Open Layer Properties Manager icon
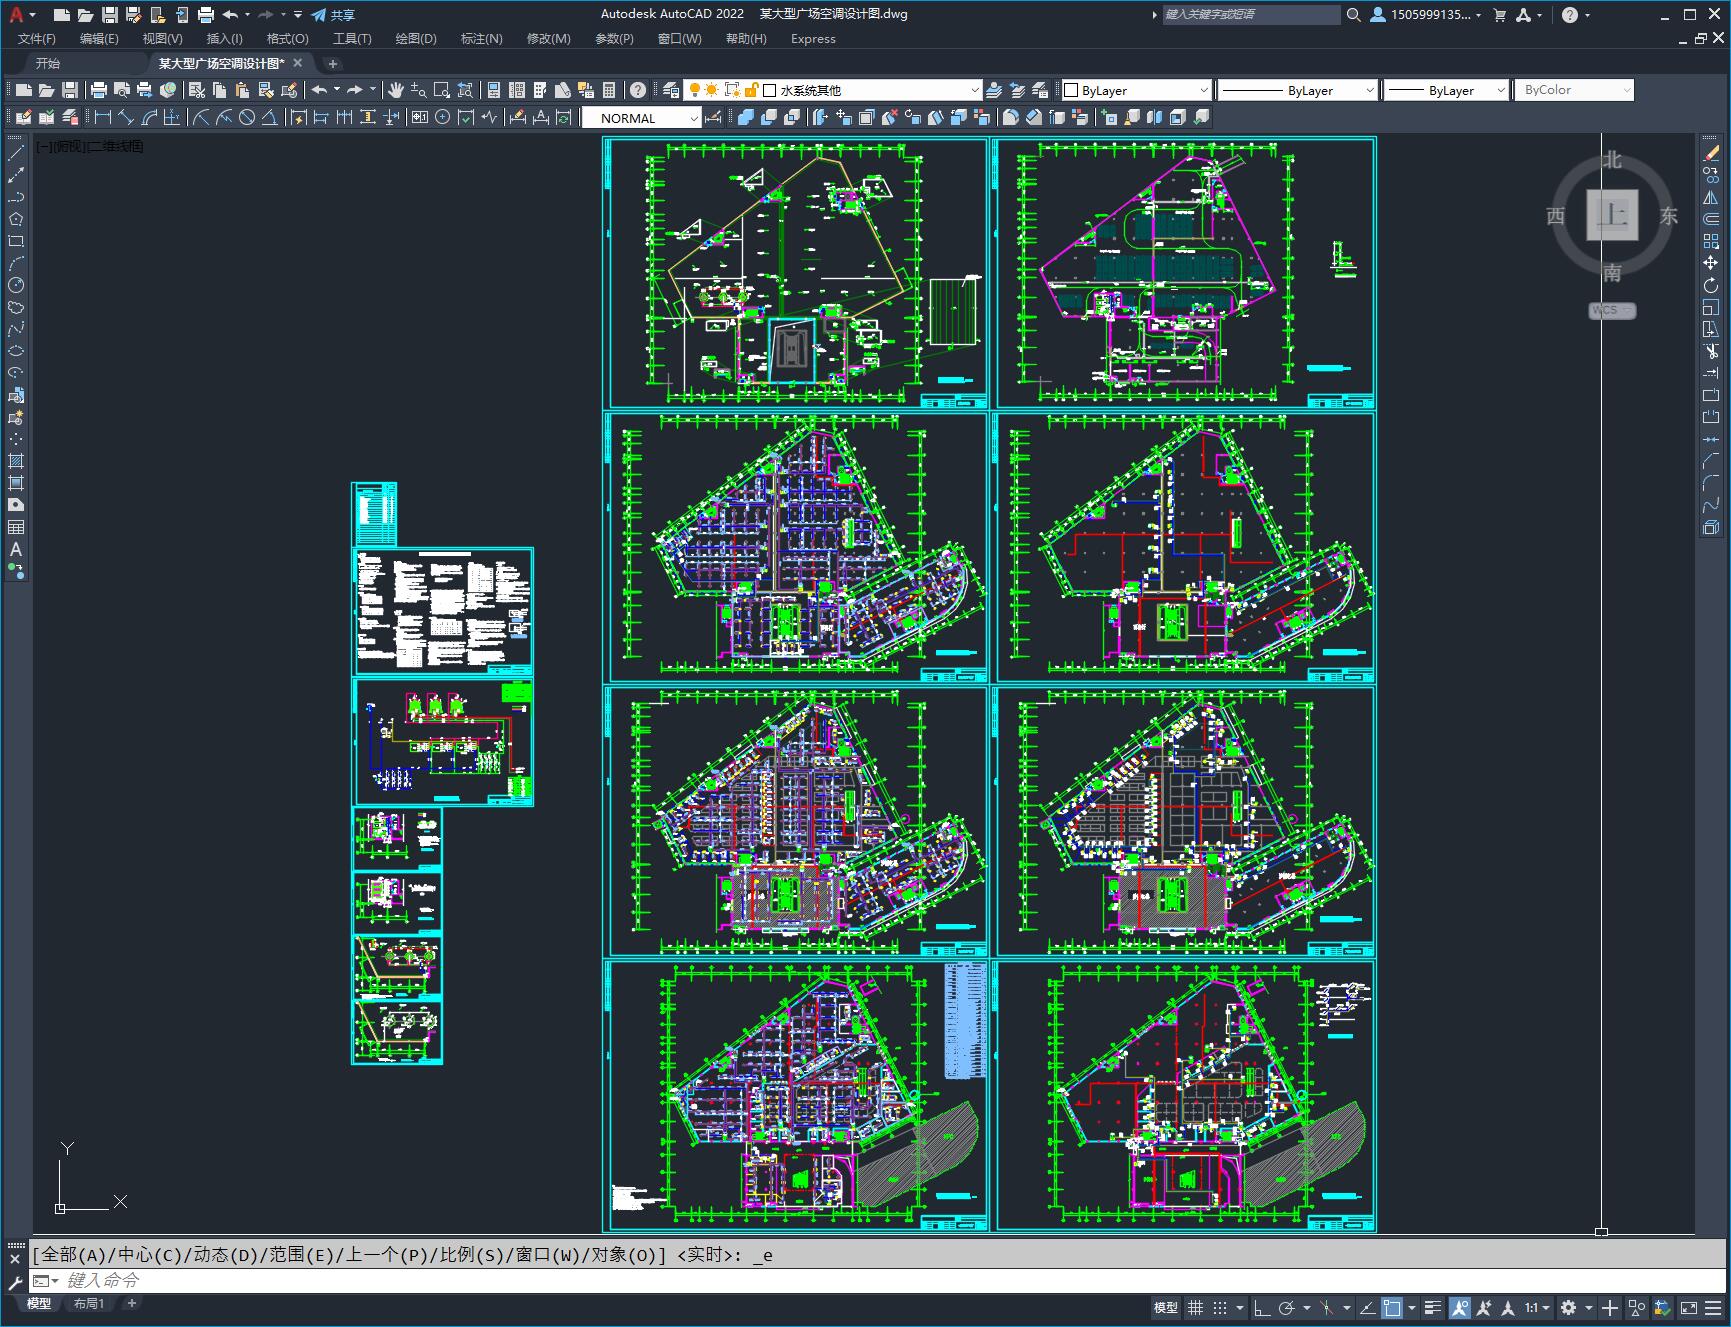The image size is (1731, 1327). pyautogui.click(x=671, y=90)
